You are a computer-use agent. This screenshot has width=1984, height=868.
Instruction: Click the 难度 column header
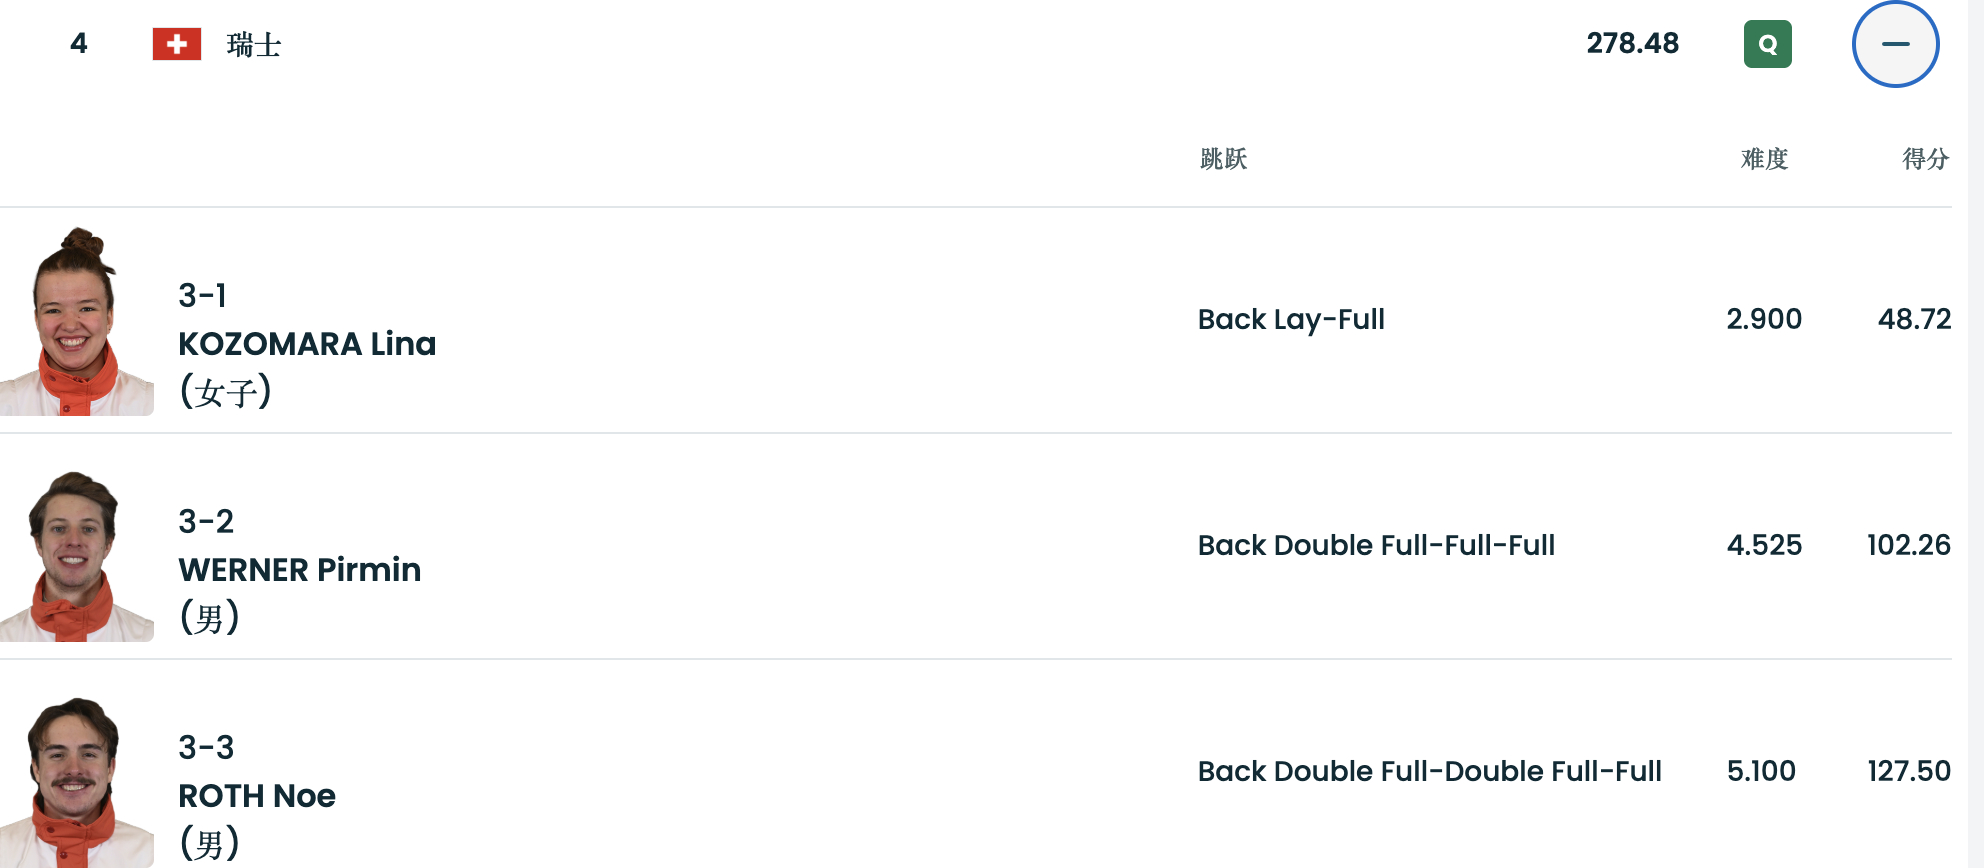(1764, 159)
